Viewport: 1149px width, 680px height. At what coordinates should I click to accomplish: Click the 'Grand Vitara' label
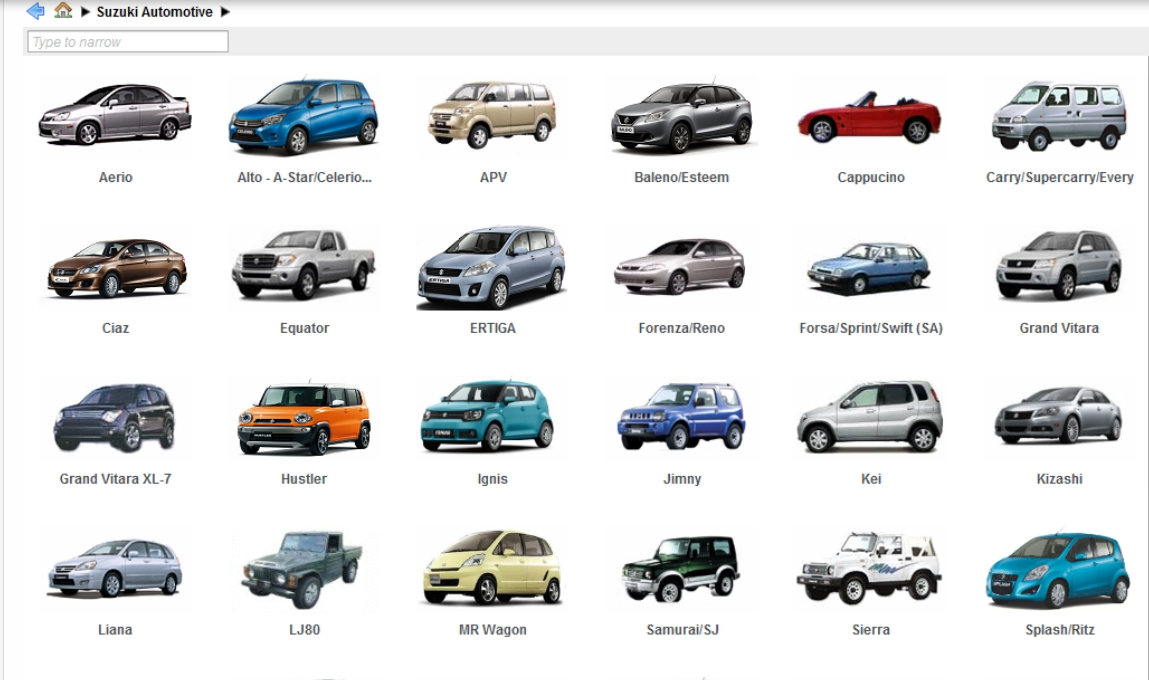pyautogui.click(x=1059, y=328)
